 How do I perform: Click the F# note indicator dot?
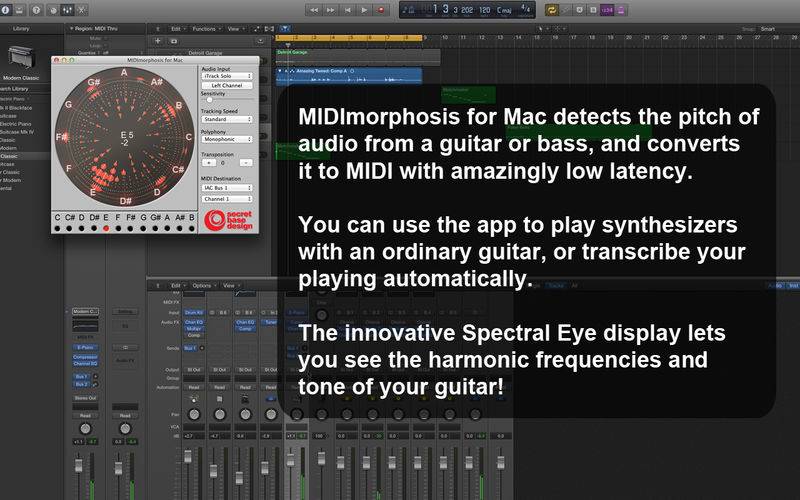coord(131,229)
